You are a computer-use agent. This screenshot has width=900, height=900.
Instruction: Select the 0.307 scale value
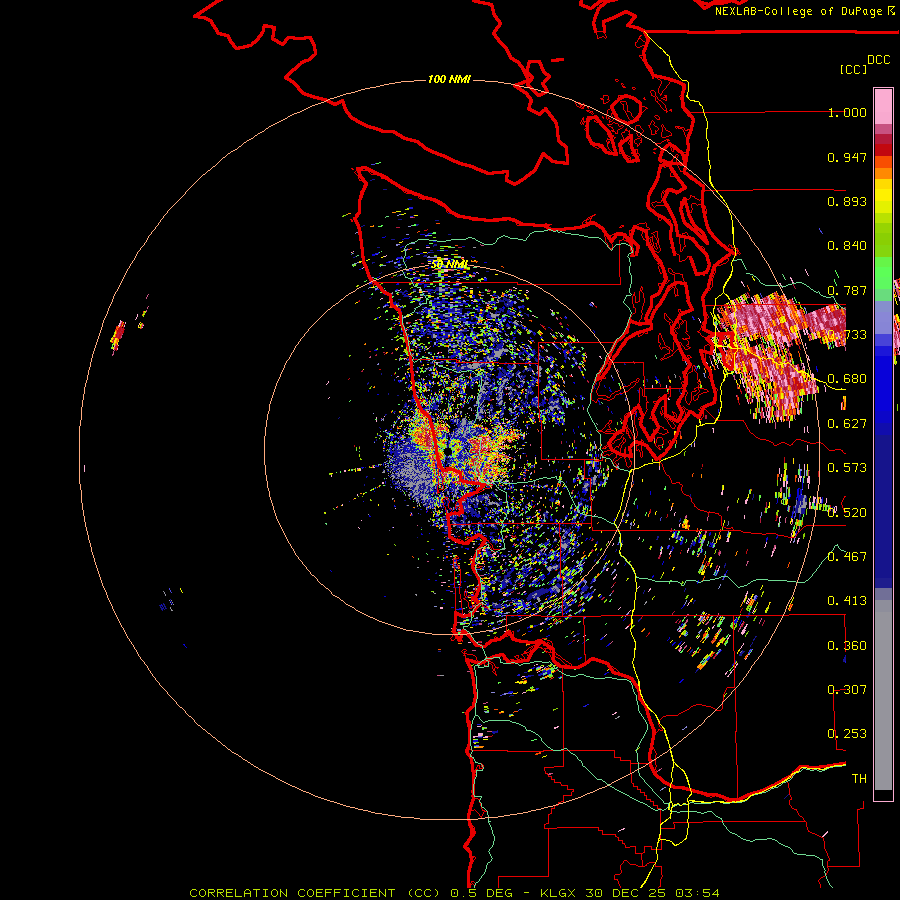[x=847, y=689]
